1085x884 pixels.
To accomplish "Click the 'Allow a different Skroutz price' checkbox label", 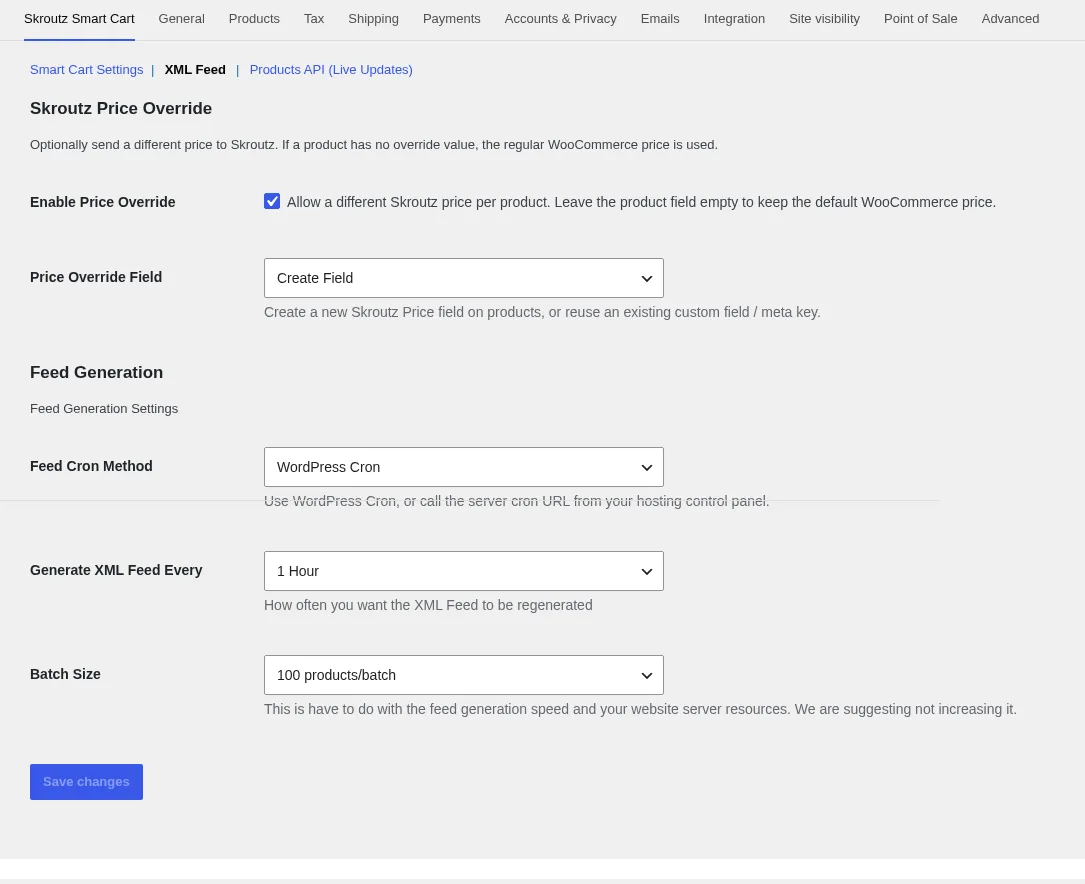I will pyautogui.click(x=641, y=202).
